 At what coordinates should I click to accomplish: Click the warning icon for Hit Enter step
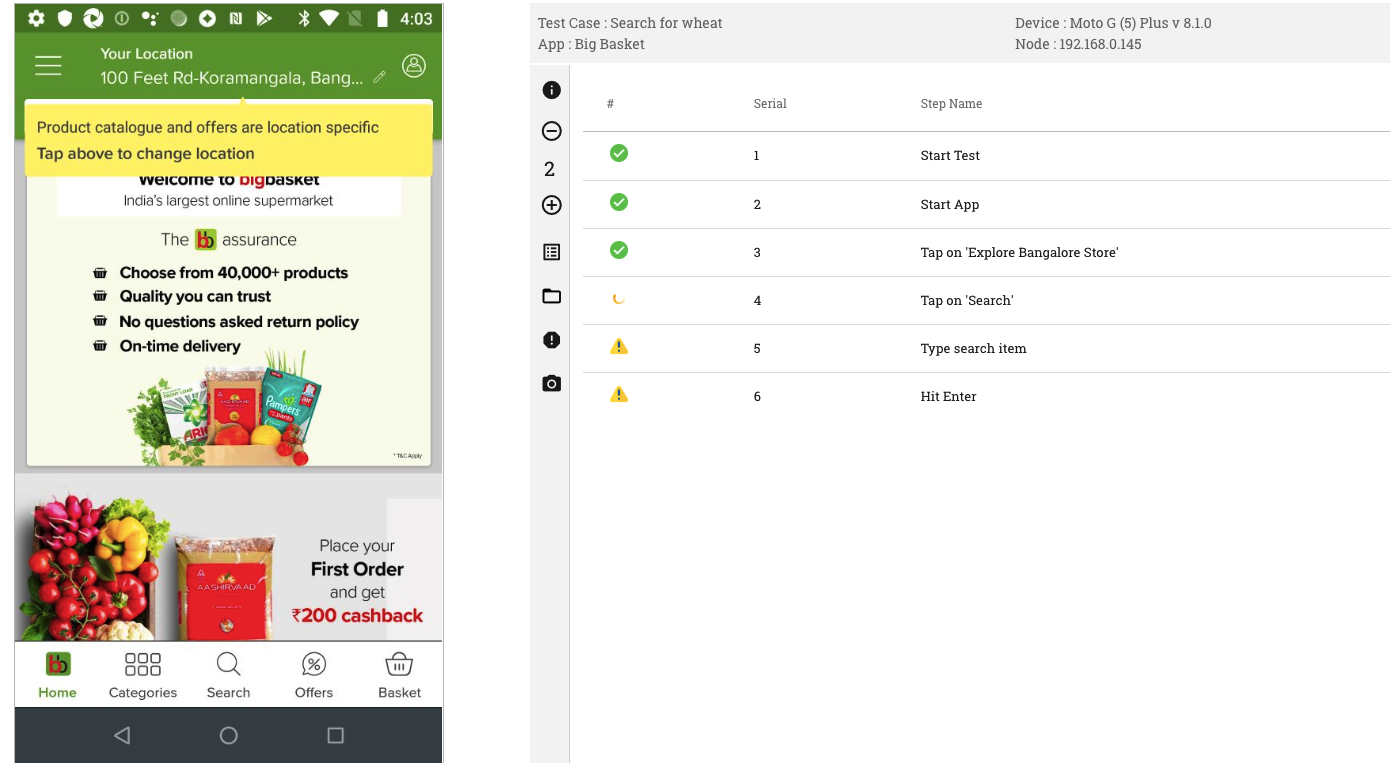(619, 394)
